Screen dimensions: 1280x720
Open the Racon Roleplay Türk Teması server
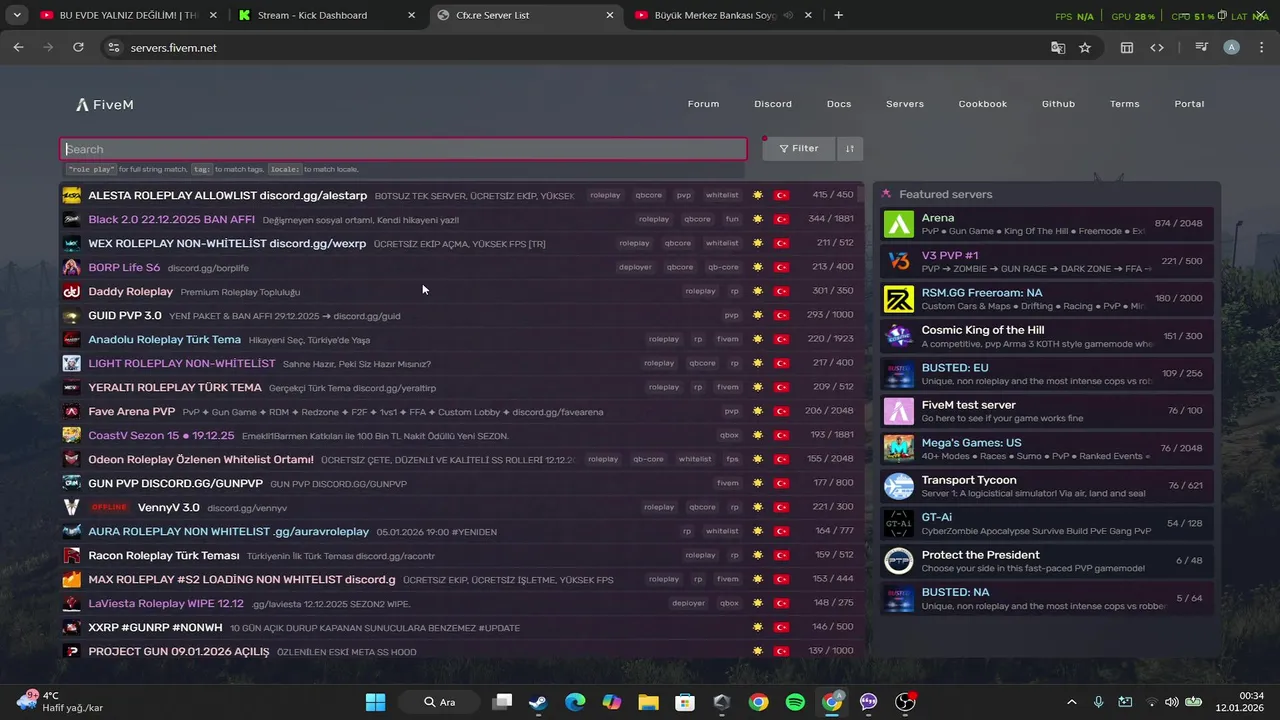pos(461,556)
